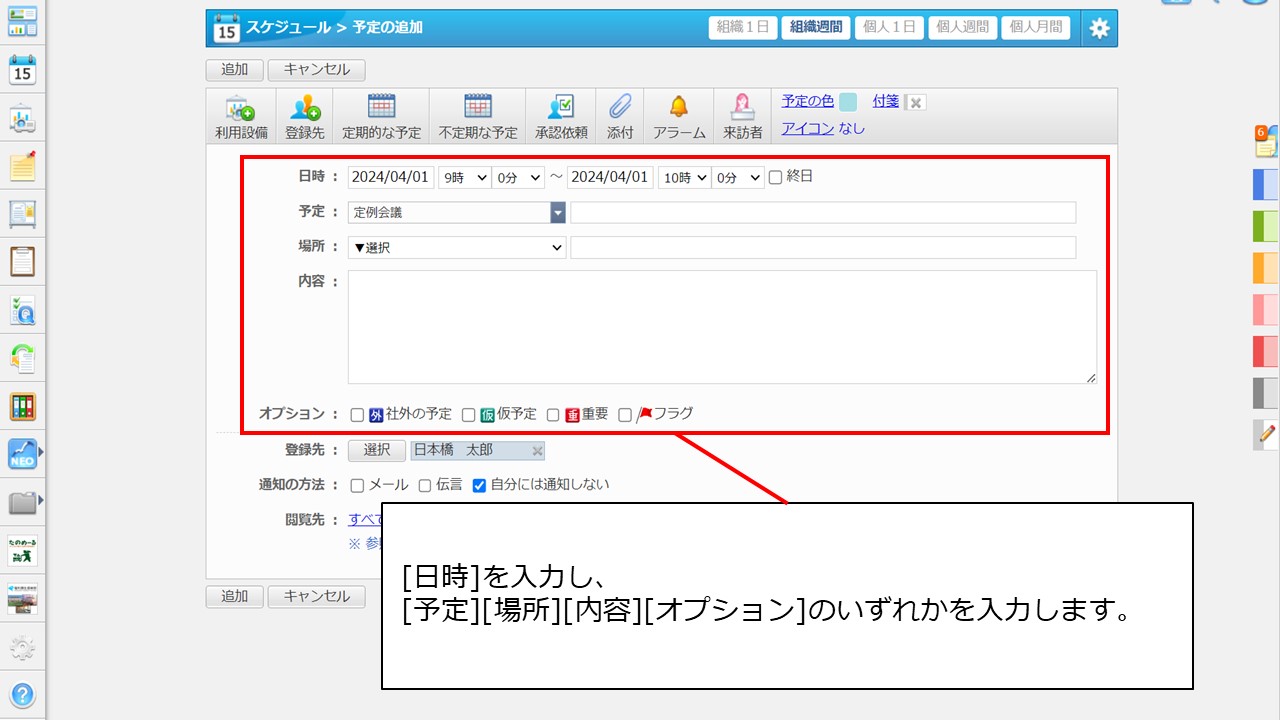Enable the 終日 all-day checkbox
1280x720 pixels.
tap(775, 178)
